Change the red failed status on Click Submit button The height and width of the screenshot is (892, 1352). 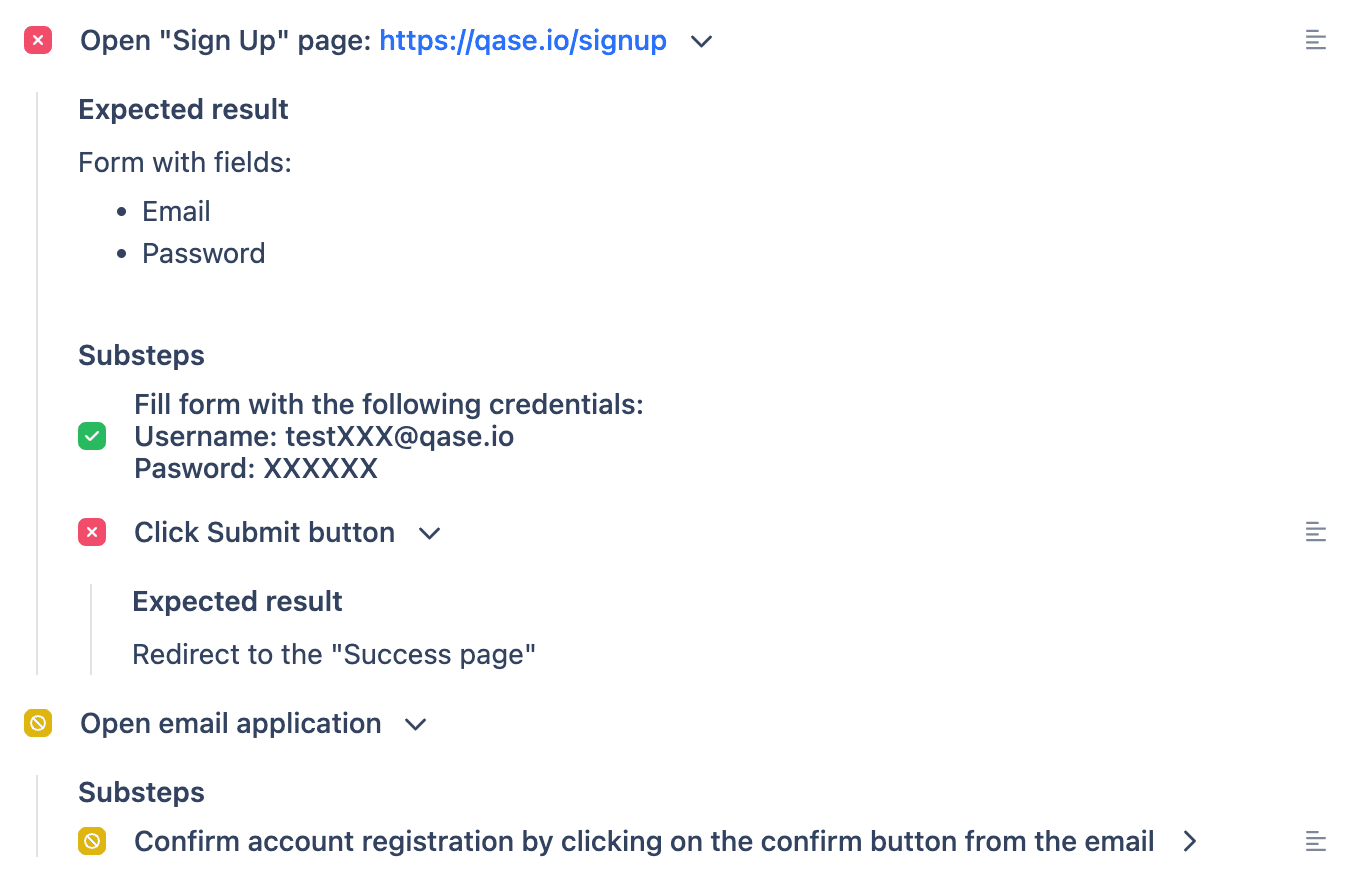[x=92, y=532]
